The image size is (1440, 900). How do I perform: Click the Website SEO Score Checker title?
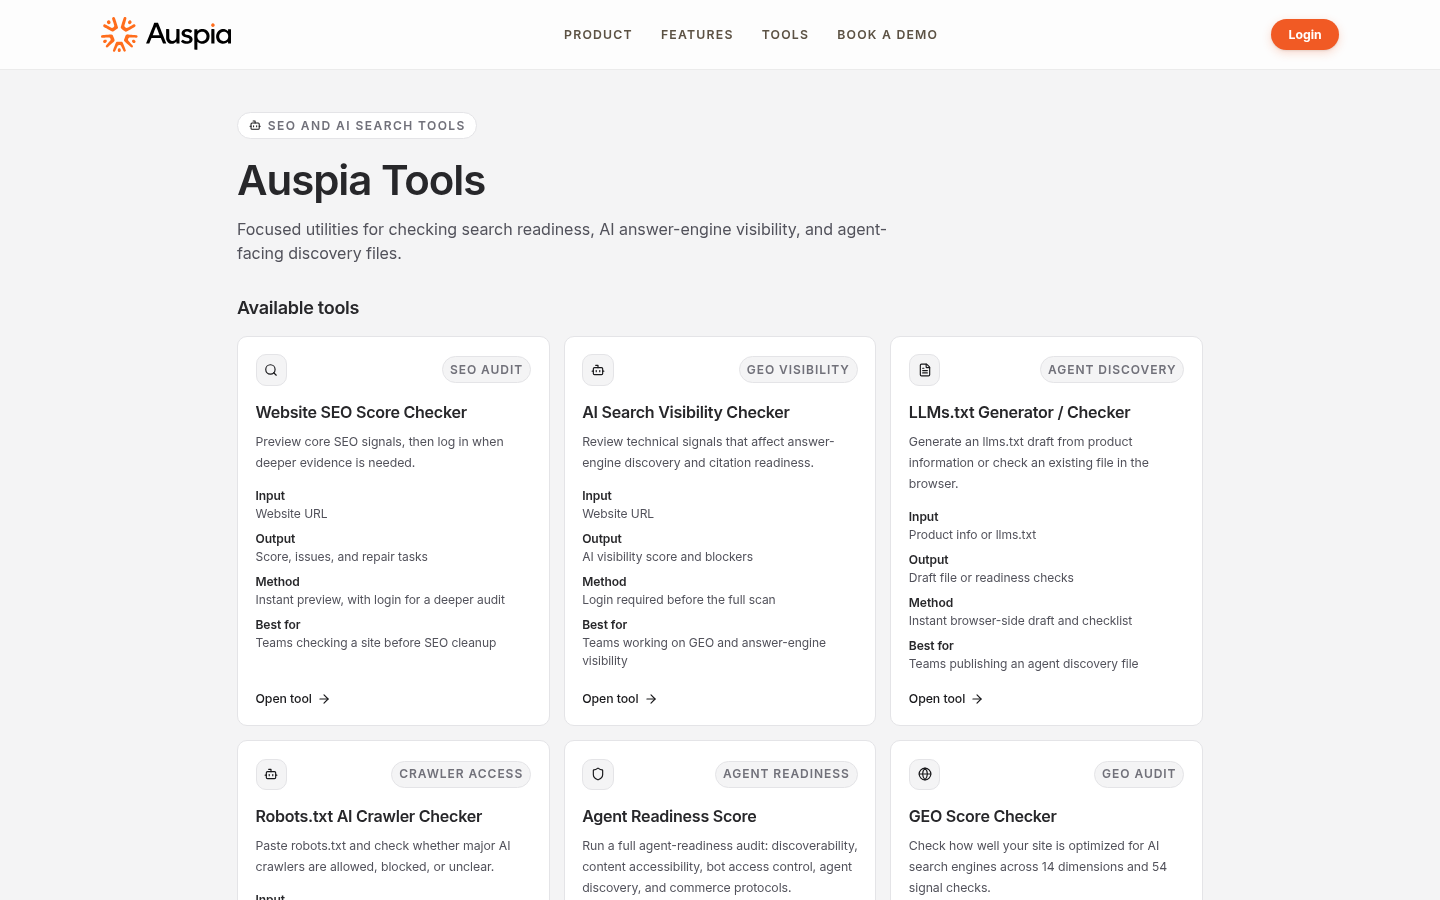[x=361, y=412]
